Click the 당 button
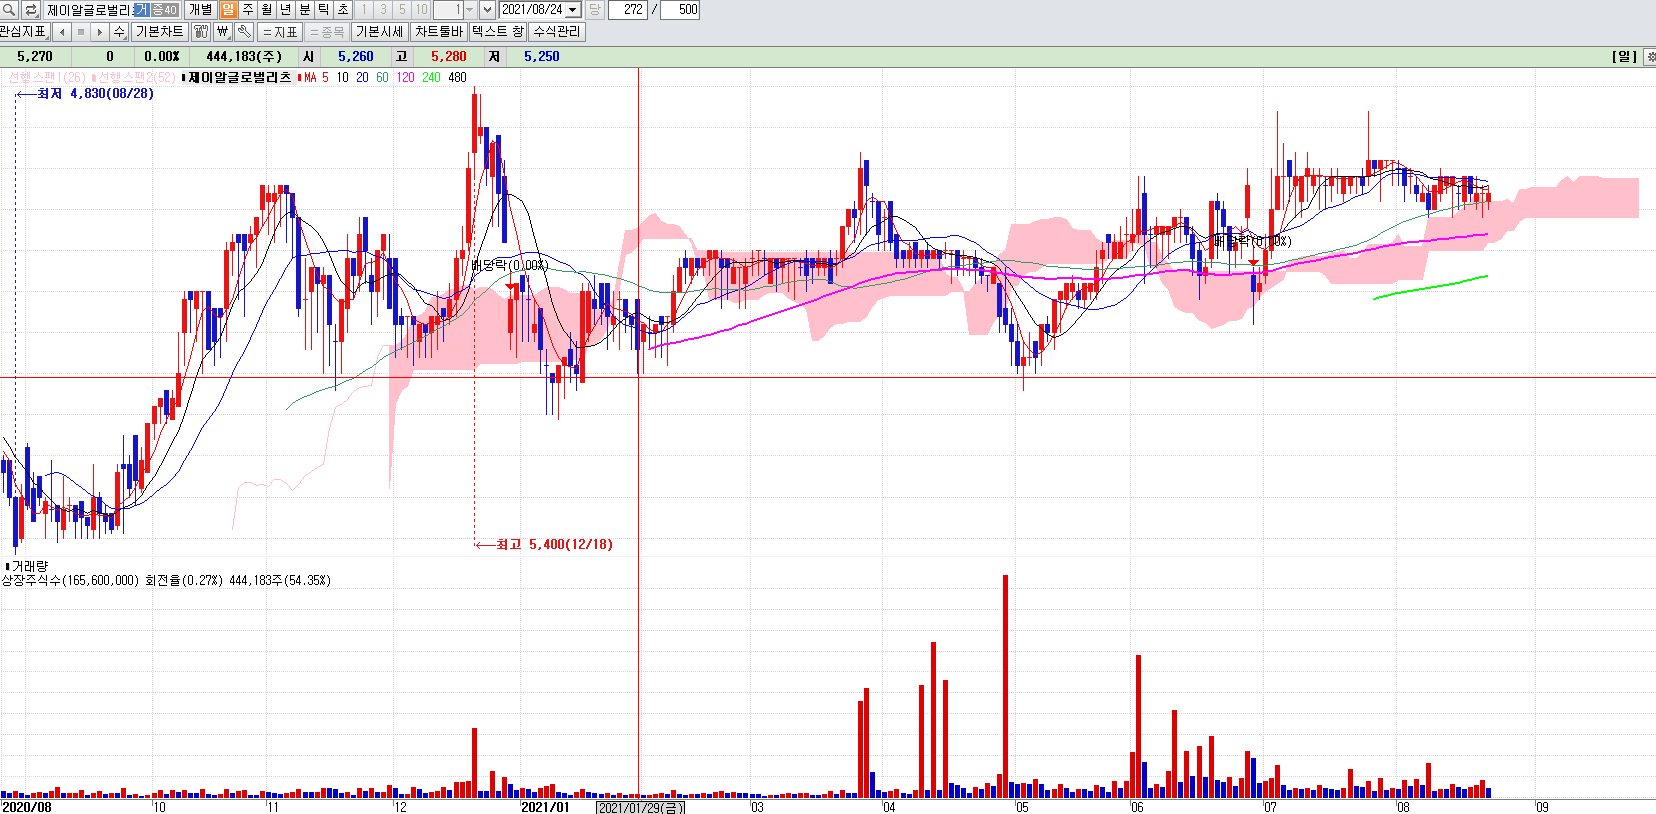 (x=594, y=10)
